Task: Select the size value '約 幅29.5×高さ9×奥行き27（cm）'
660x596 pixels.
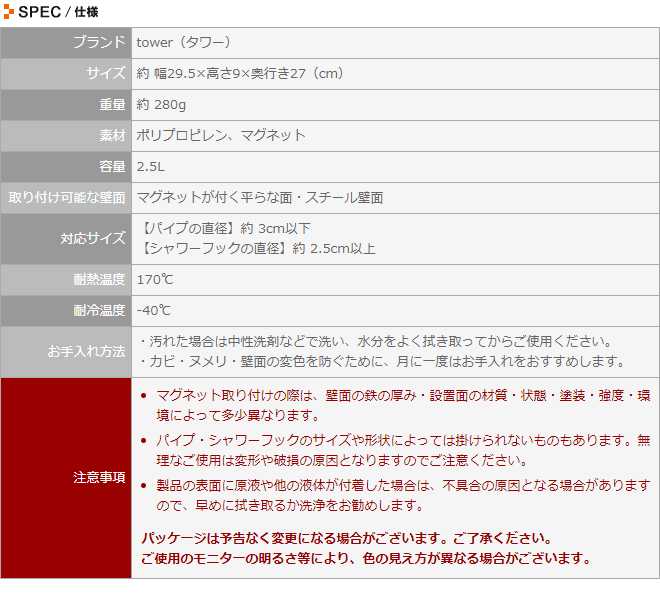Action: click(x=240, y=74)
